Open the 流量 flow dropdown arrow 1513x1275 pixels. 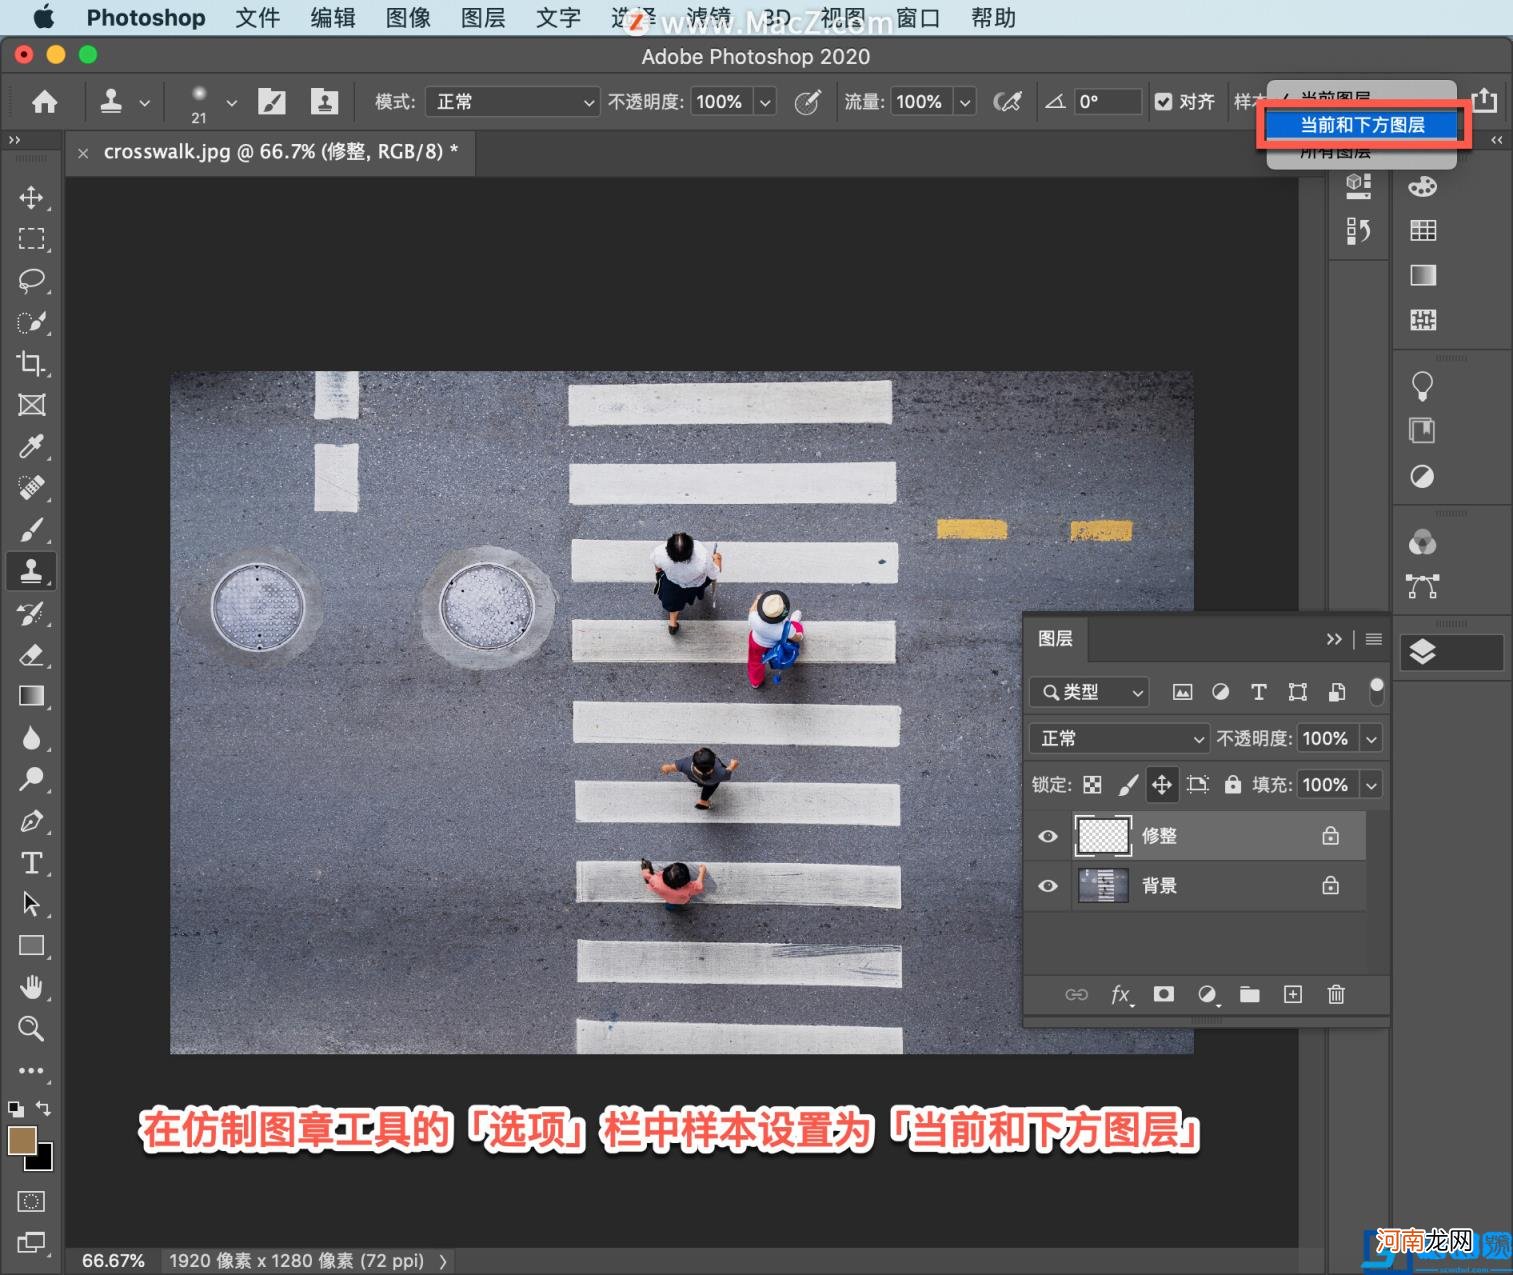click(x=965, y=101)
